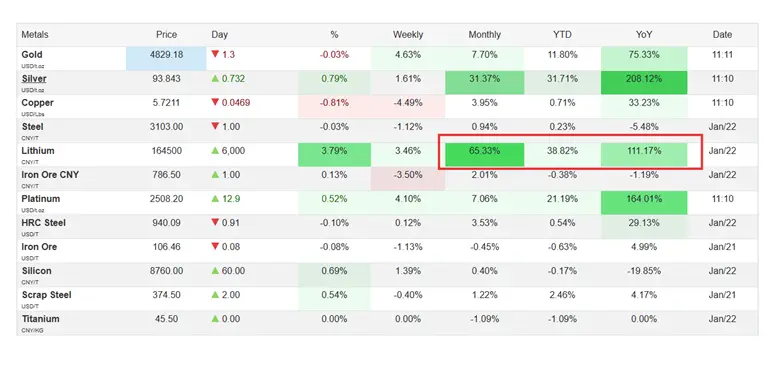
Task: Open the Titanium commodity link
Action: click(40, 319)
